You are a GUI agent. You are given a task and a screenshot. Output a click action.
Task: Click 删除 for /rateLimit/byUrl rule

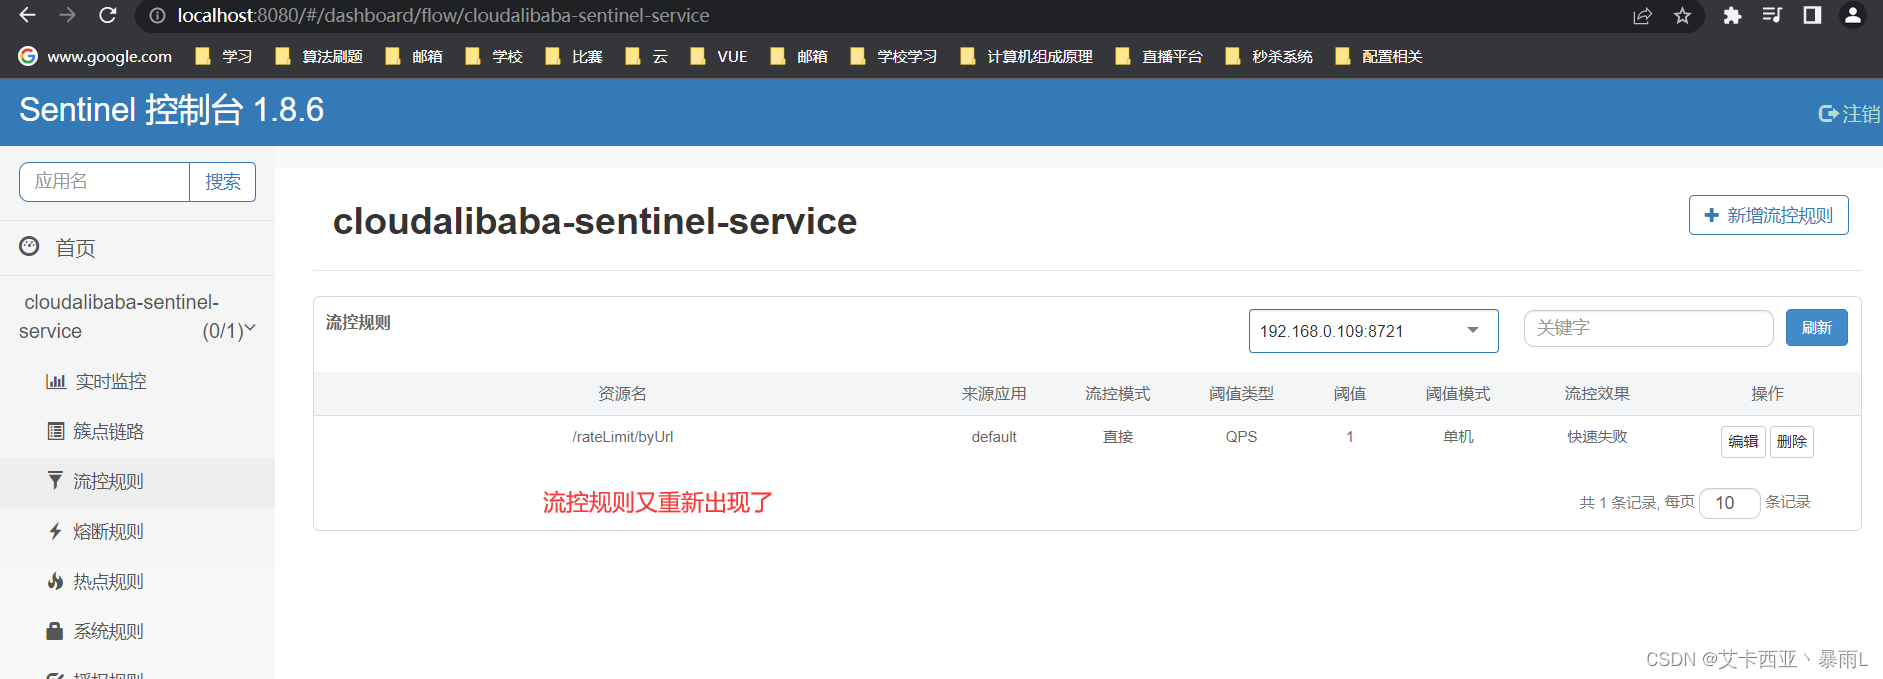pos(1791,441)
